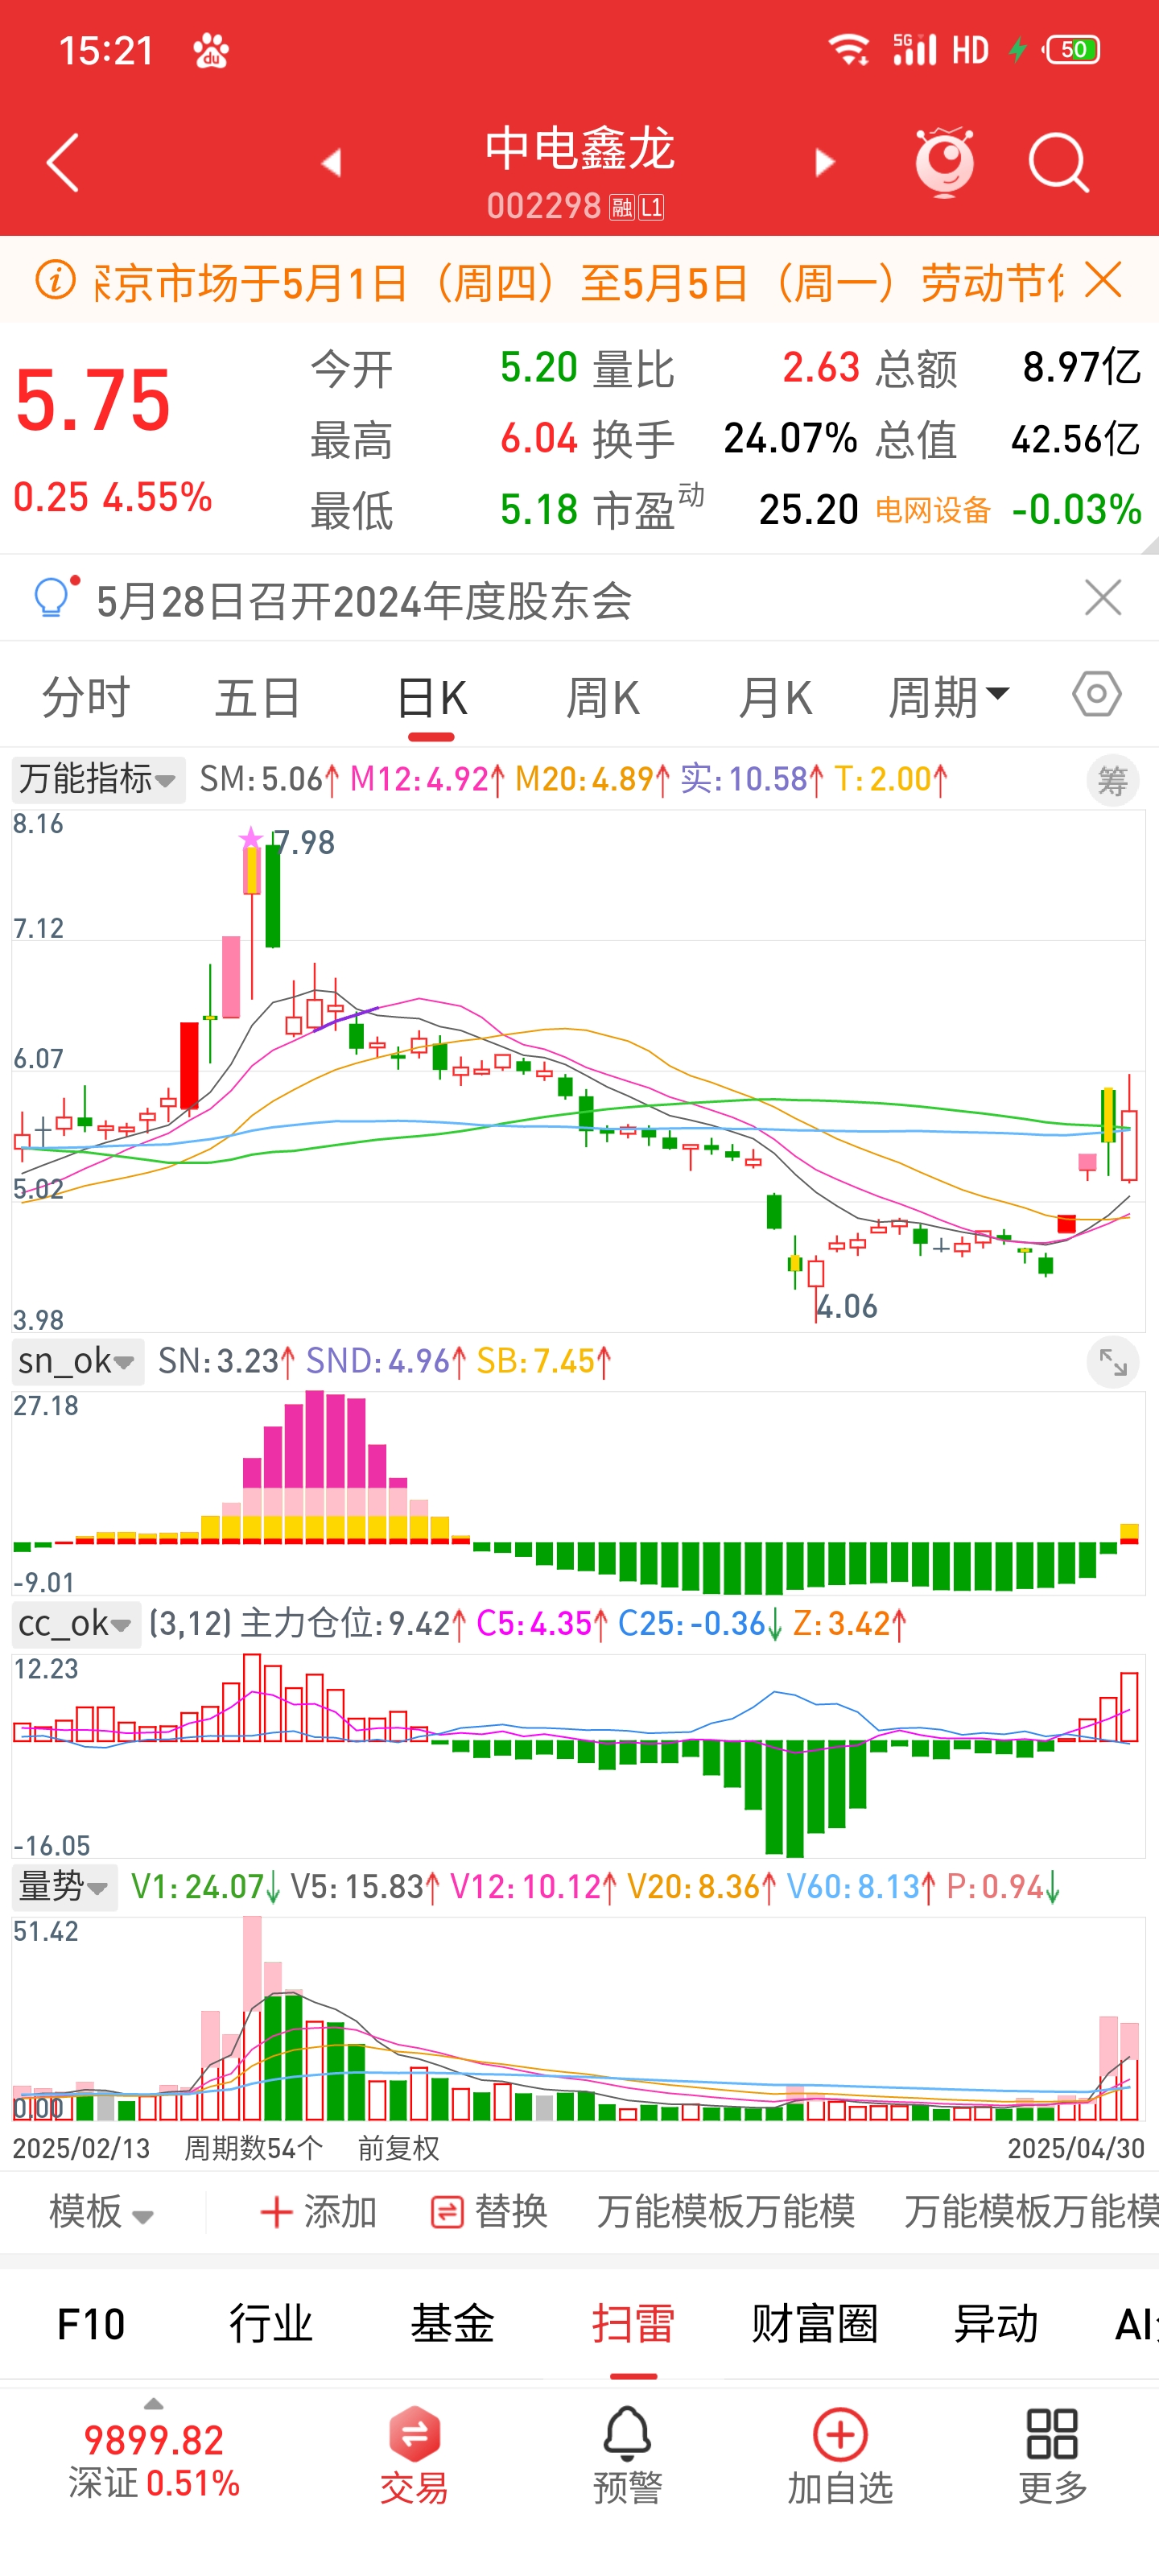This screenshot has height=2576, width=1159.
Task: Tap the chart end date 2025/04/30
Action: [1075, 2148]
